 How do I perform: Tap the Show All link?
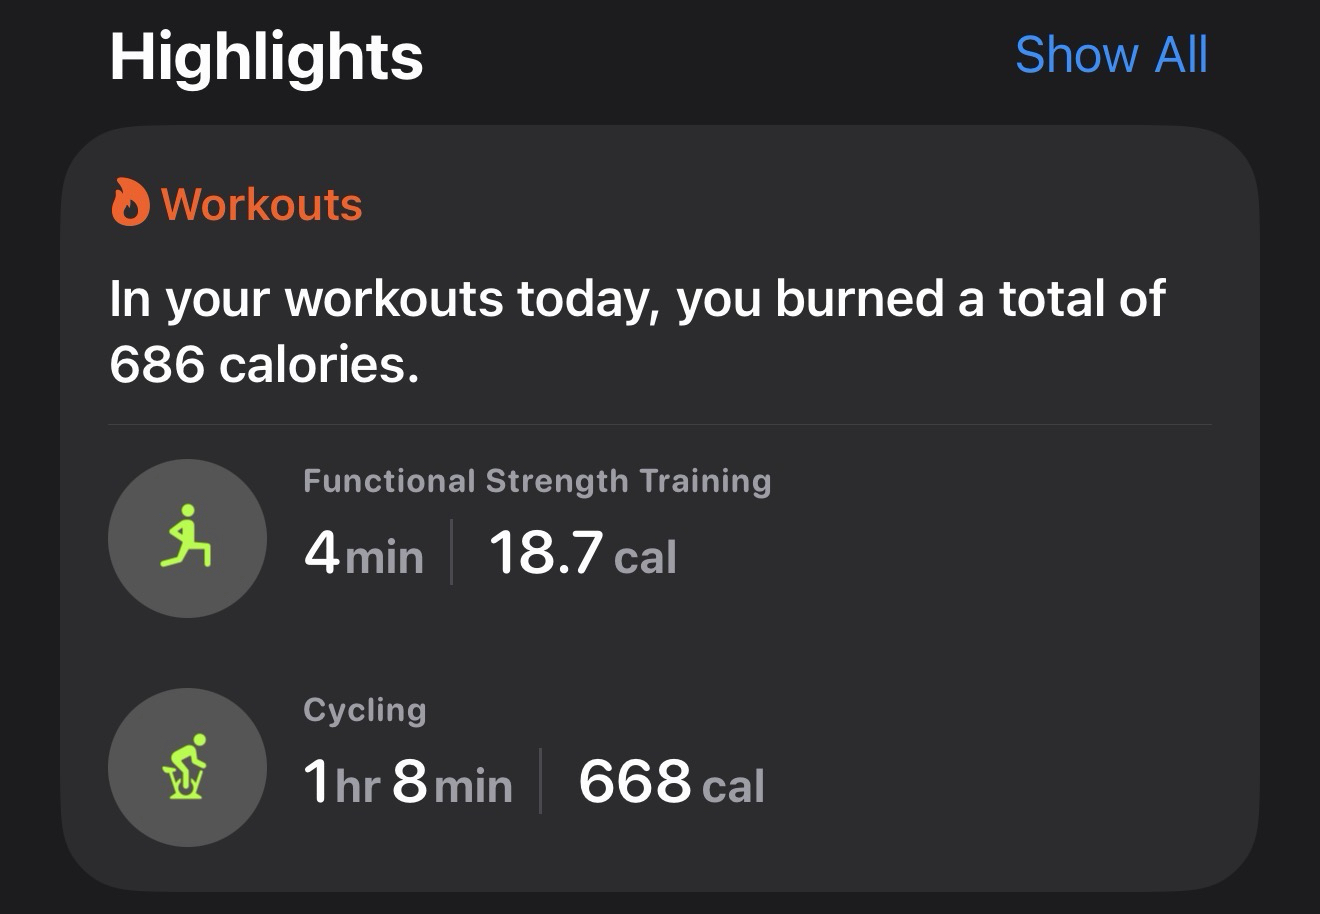coord(1111,54)
